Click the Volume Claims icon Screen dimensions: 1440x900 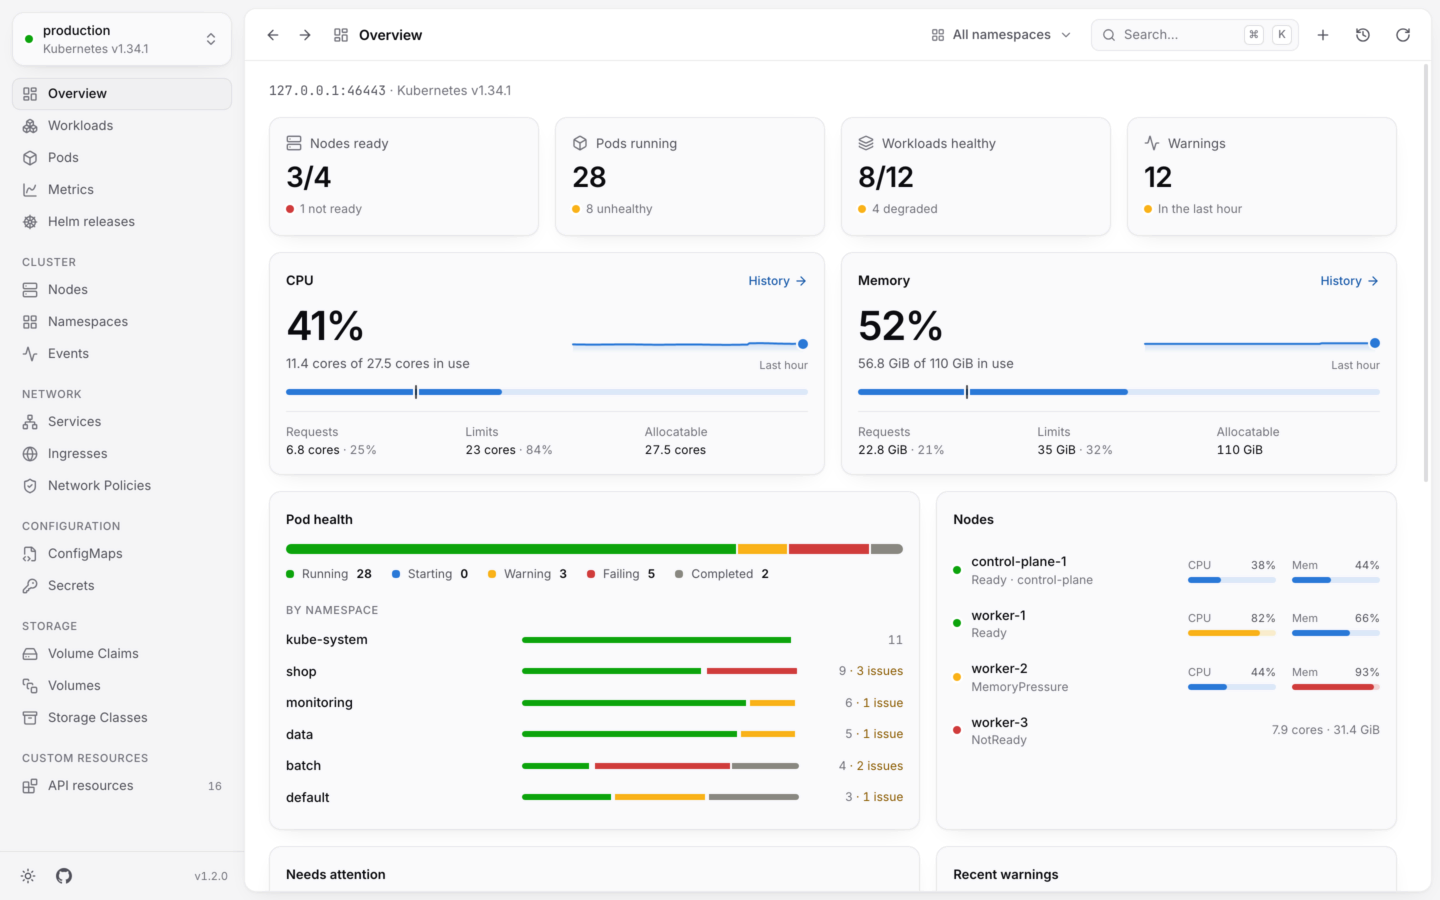[x=30, y=654]
